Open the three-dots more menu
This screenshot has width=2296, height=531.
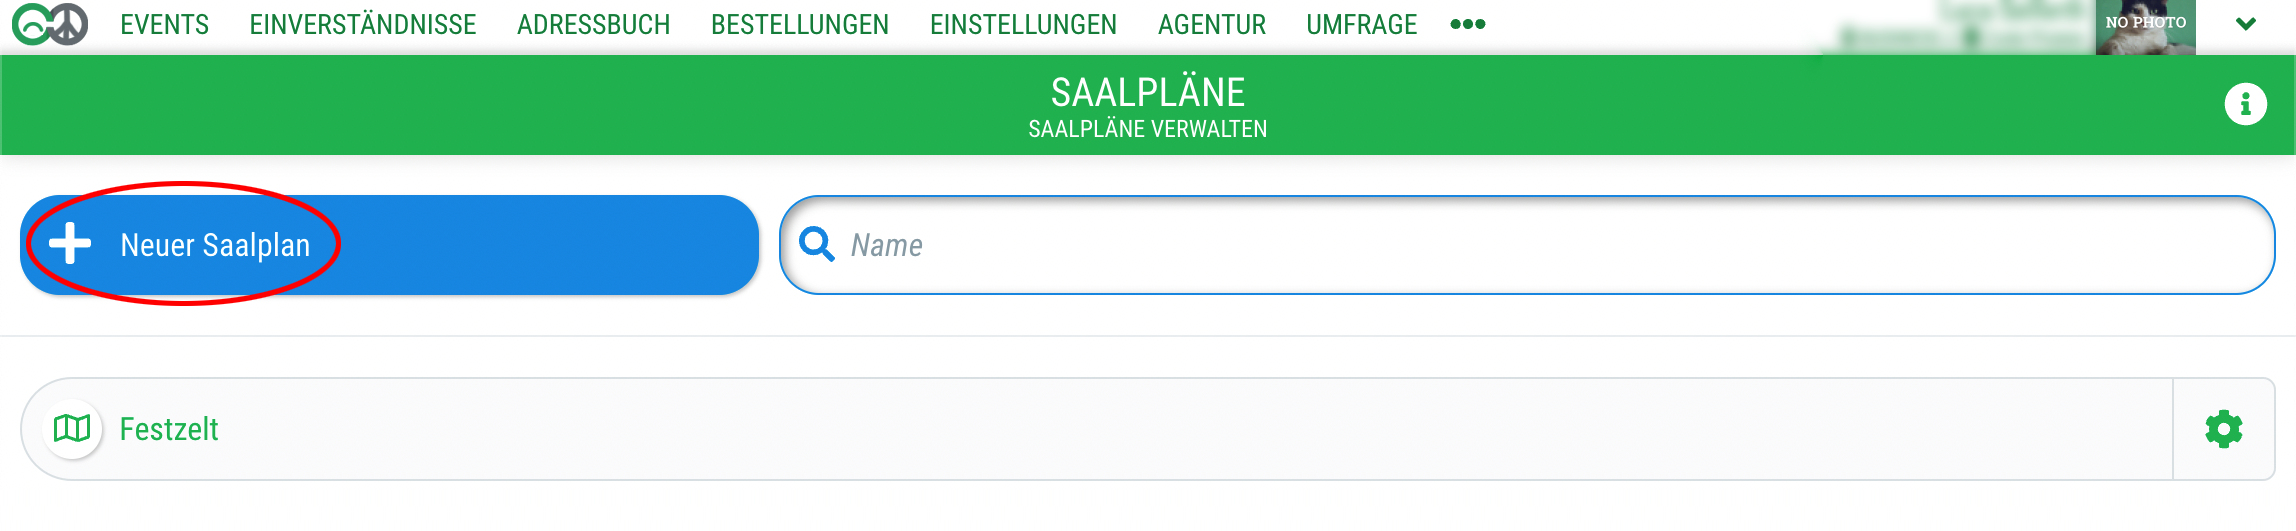1467,25
